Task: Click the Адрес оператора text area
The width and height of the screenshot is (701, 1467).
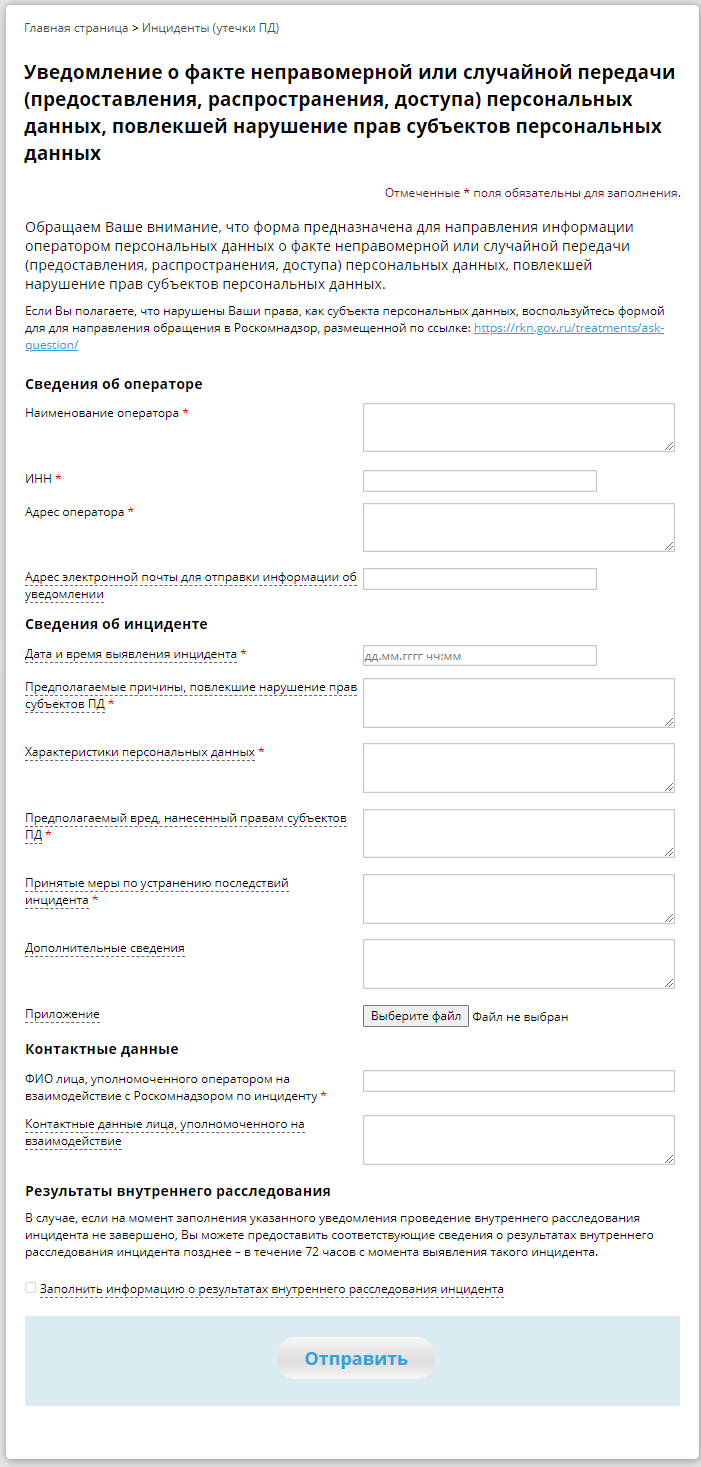Action: [x=518, y=527]
